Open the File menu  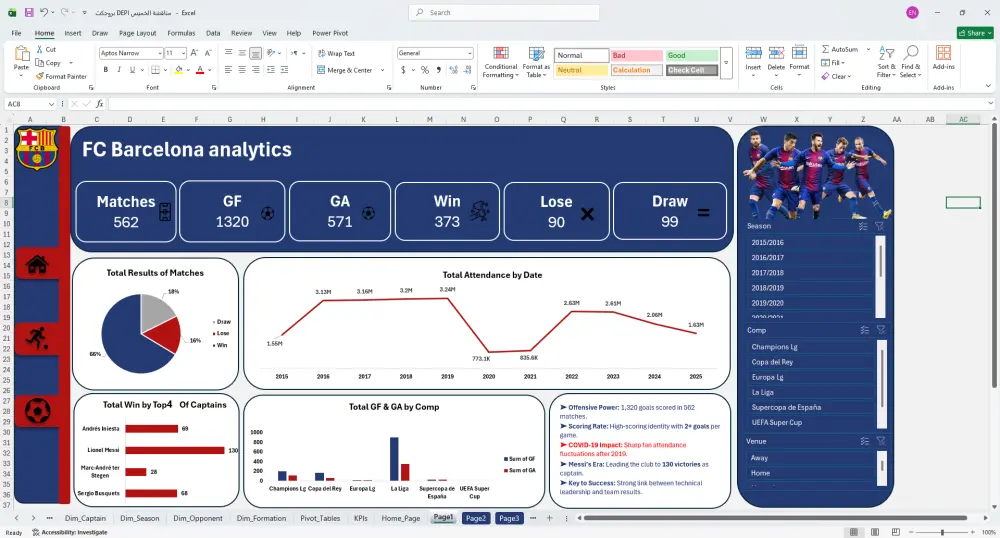tap(17, 33)
